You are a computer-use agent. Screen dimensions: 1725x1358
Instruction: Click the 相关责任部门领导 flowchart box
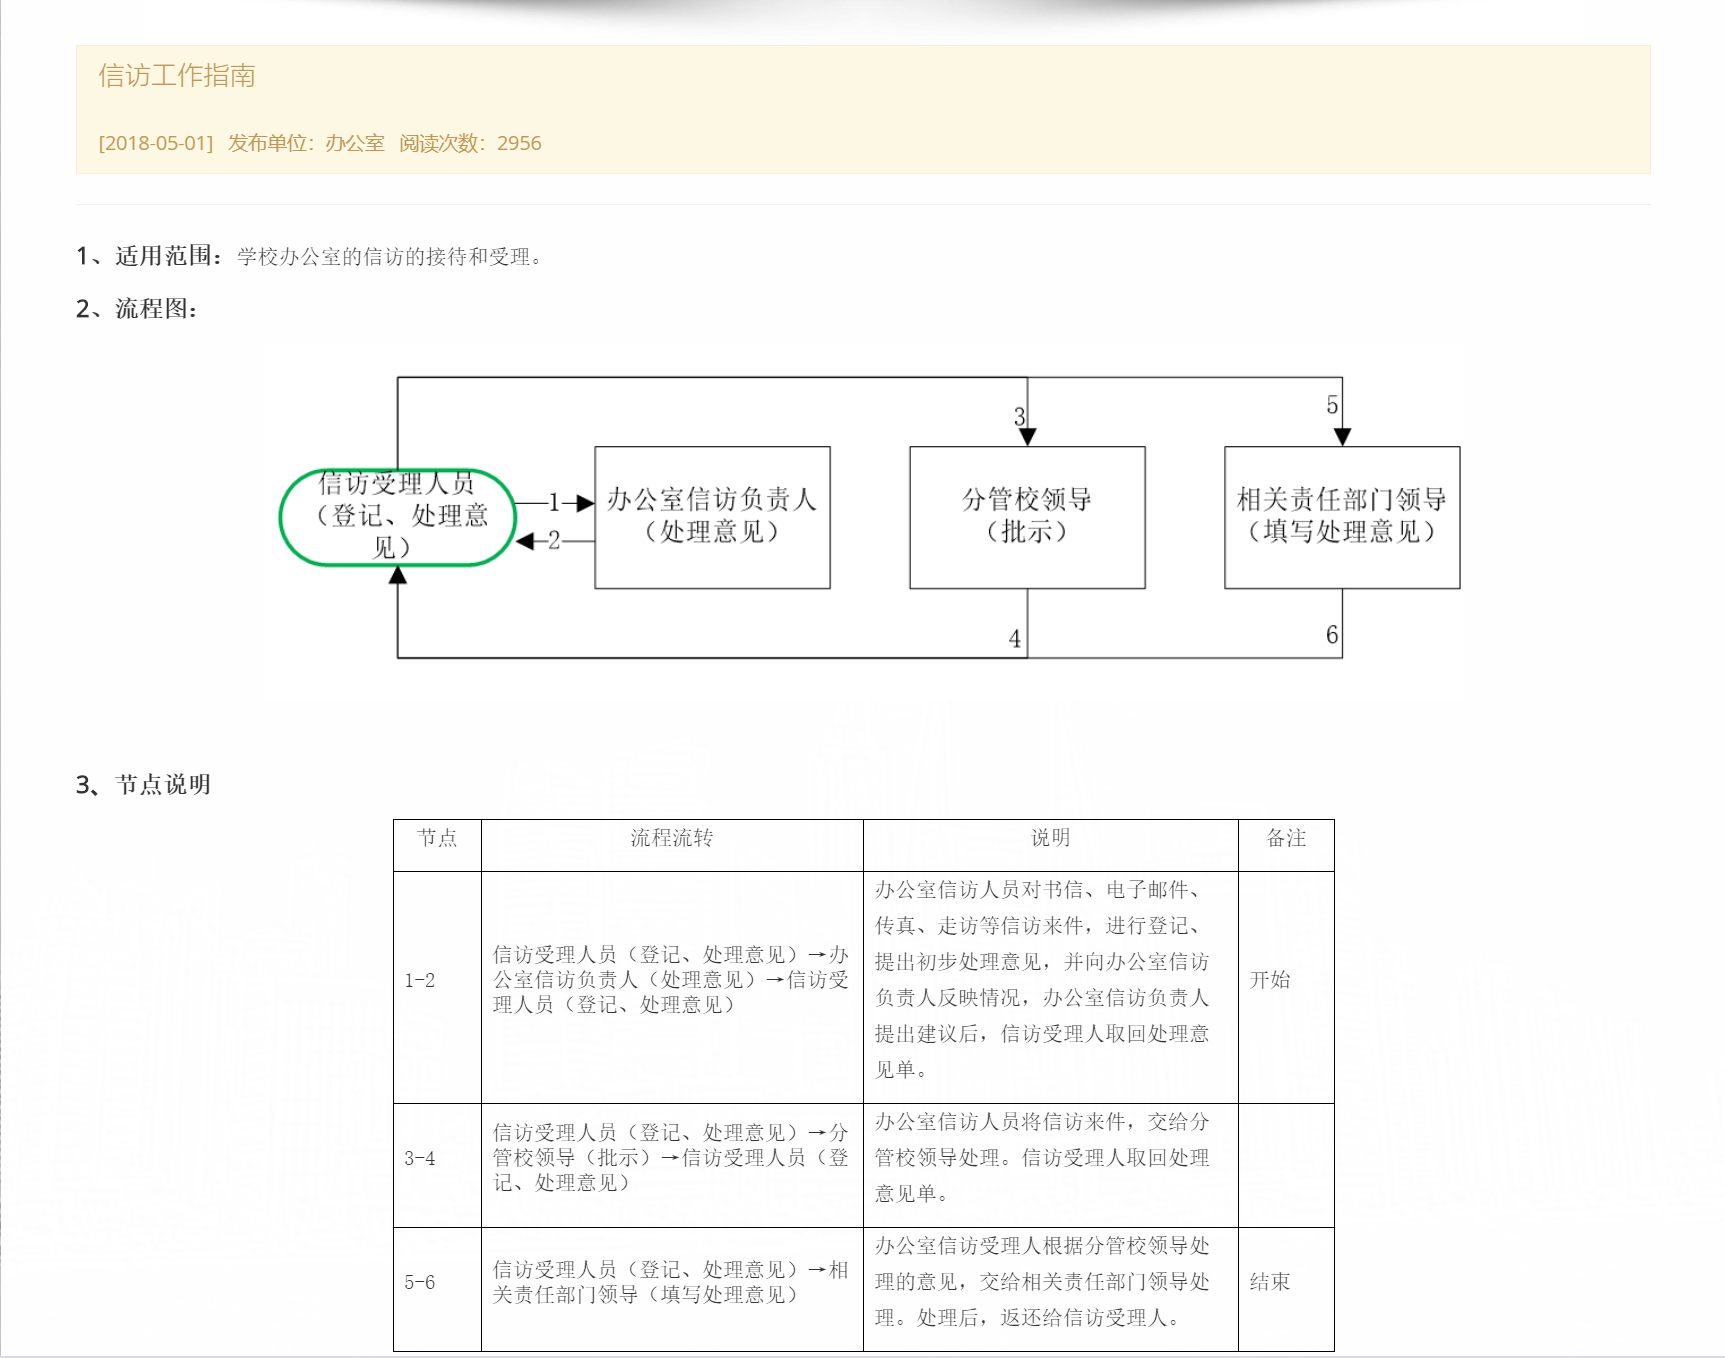click(x=1342, y=517)
